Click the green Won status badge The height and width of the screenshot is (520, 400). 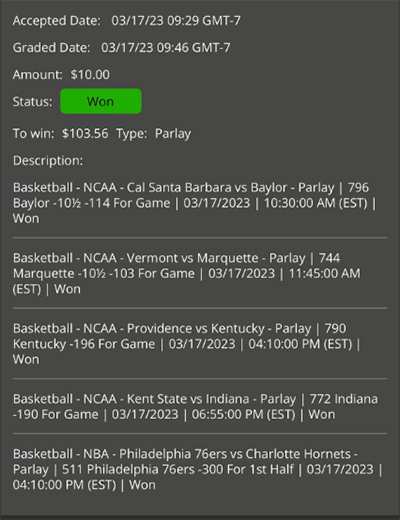pyautogui.click(x=101, y=101)
